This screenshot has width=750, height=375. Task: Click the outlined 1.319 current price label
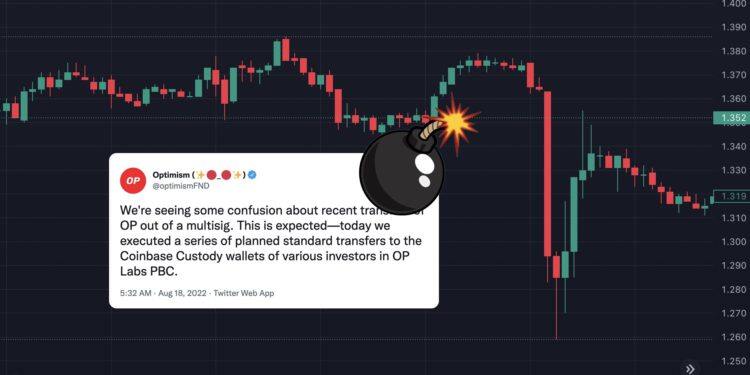pos(731,196)
